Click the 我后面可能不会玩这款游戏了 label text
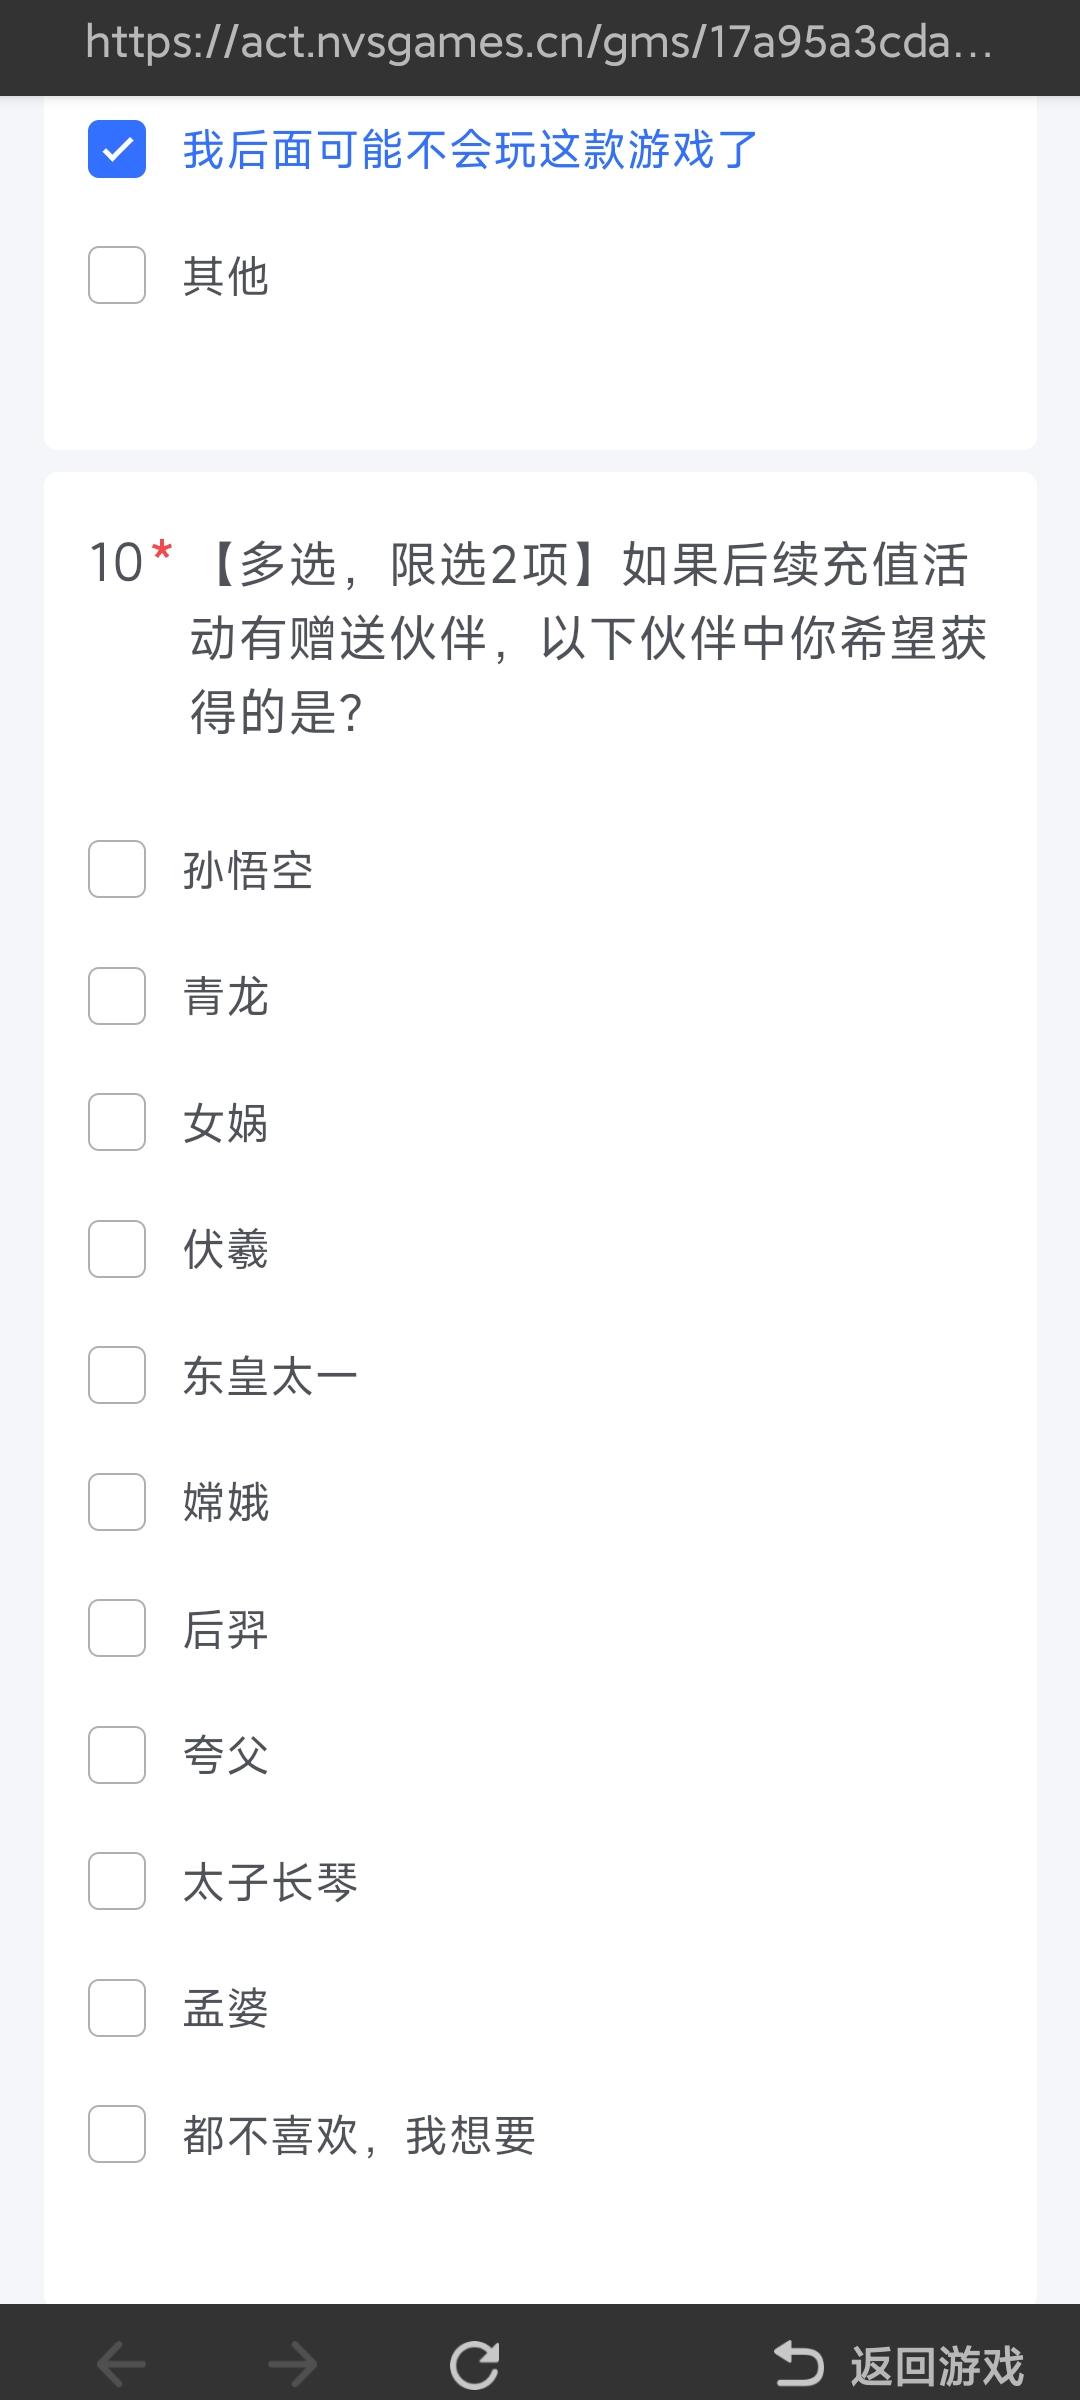This screenshot has width=1080, height=2400. (470, 150)
